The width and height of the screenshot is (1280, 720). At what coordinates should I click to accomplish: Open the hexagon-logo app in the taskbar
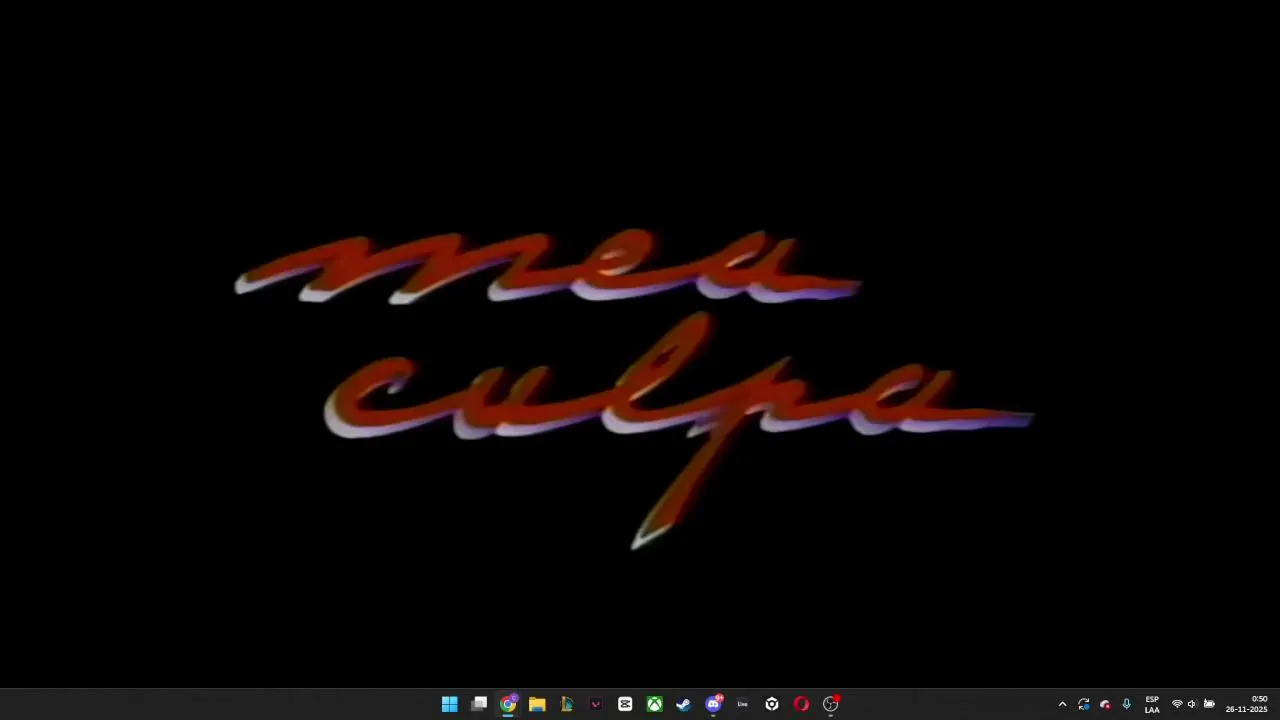tap(772, 704)
